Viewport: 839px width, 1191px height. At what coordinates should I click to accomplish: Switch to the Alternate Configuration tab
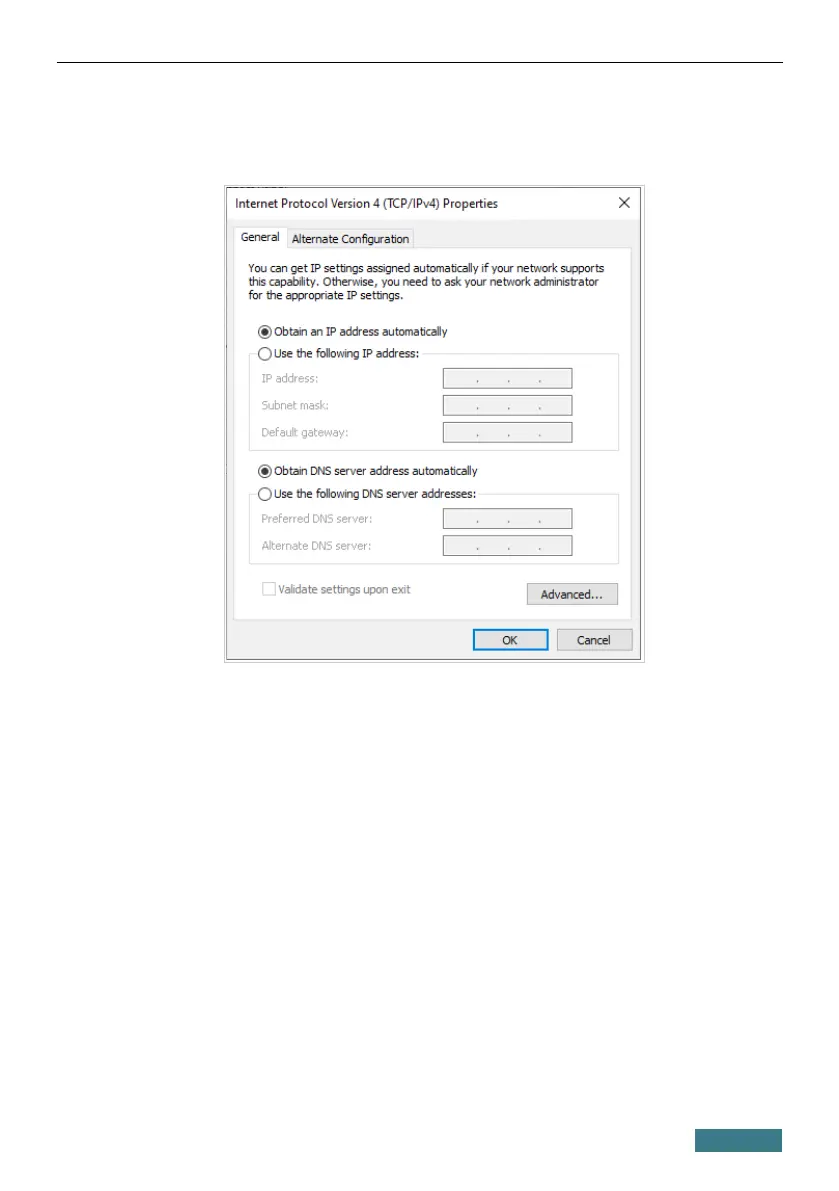(x=350, y=239)
